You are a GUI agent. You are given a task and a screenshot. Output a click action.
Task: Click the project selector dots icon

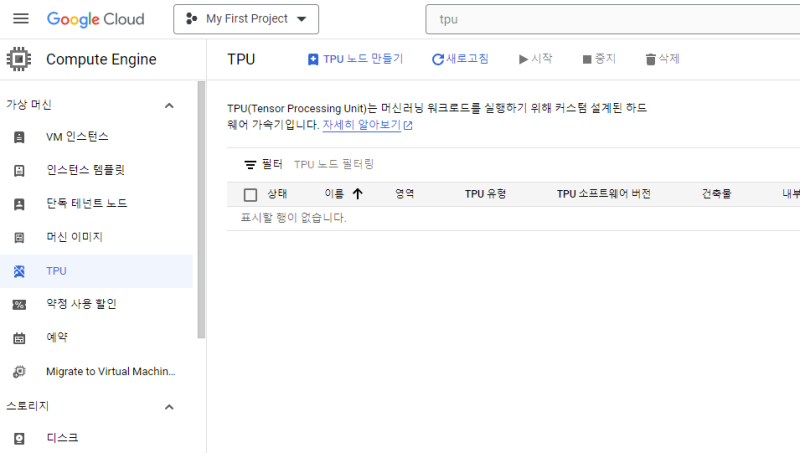191,19
